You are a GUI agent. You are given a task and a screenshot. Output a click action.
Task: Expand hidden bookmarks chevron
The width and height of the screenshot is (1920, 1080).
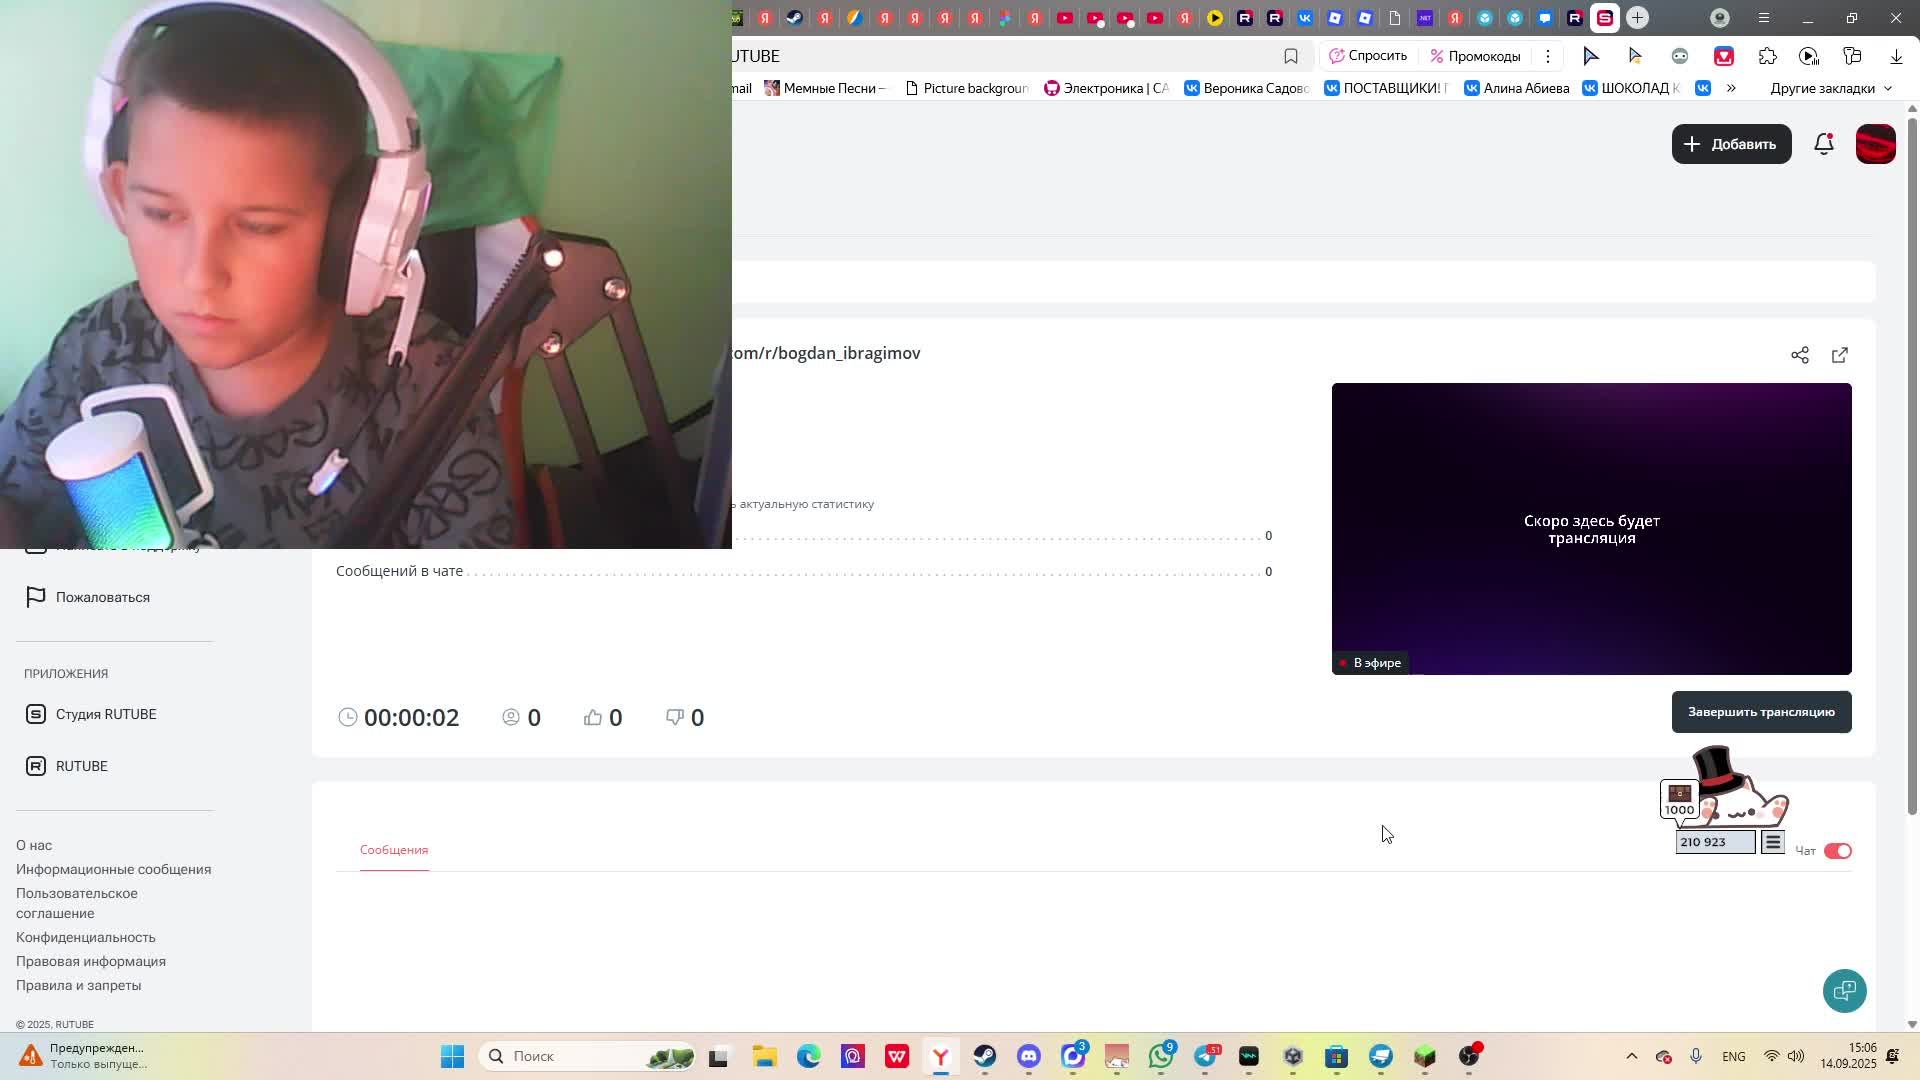tap(1731, 88)
